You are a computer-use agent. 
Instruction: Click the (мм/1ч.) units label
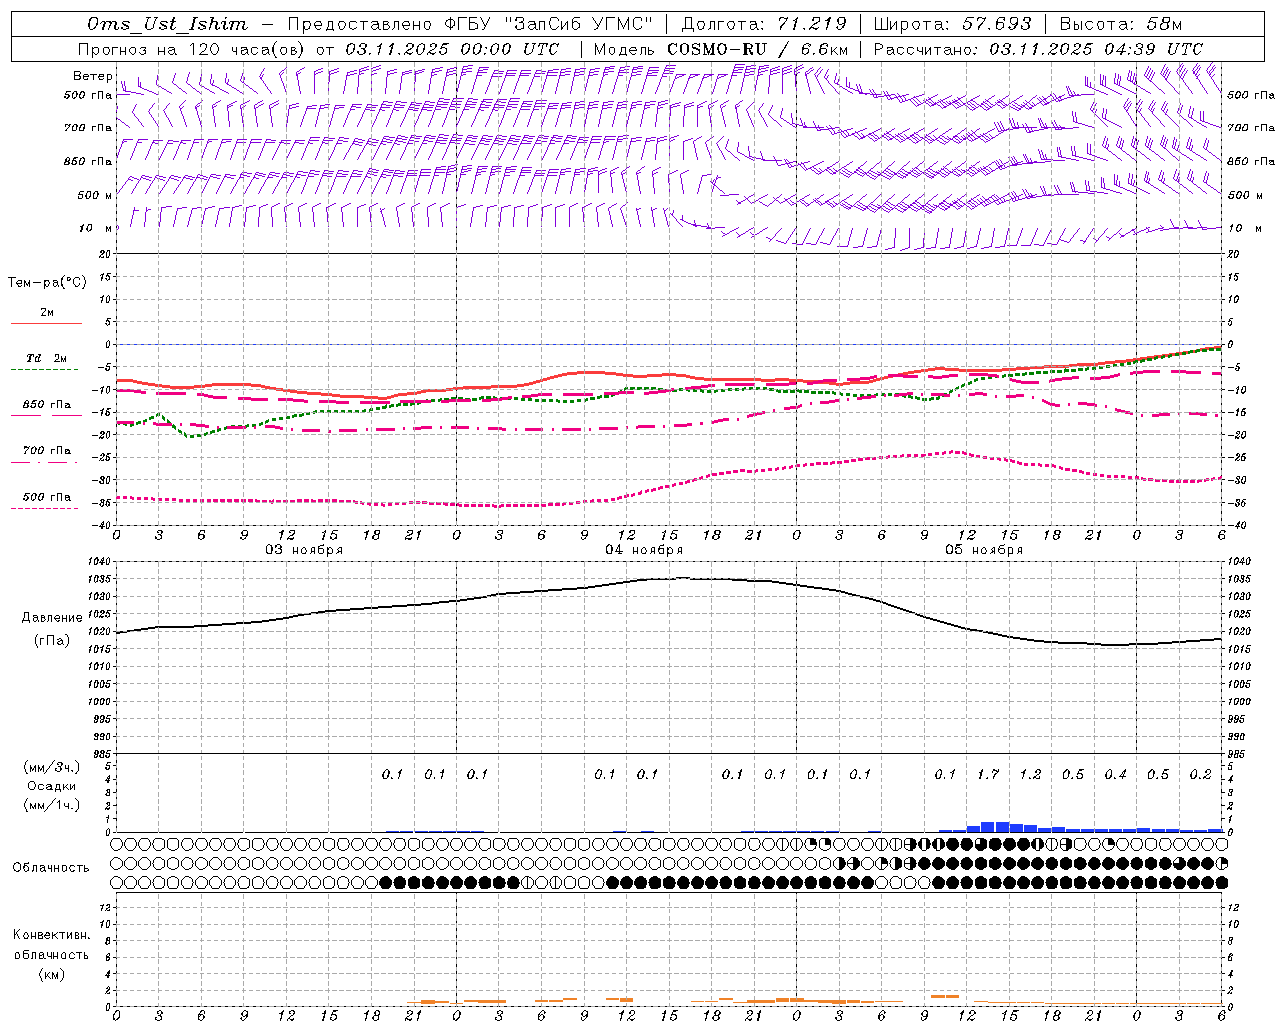pyautogui.click(x=52, y=805)
